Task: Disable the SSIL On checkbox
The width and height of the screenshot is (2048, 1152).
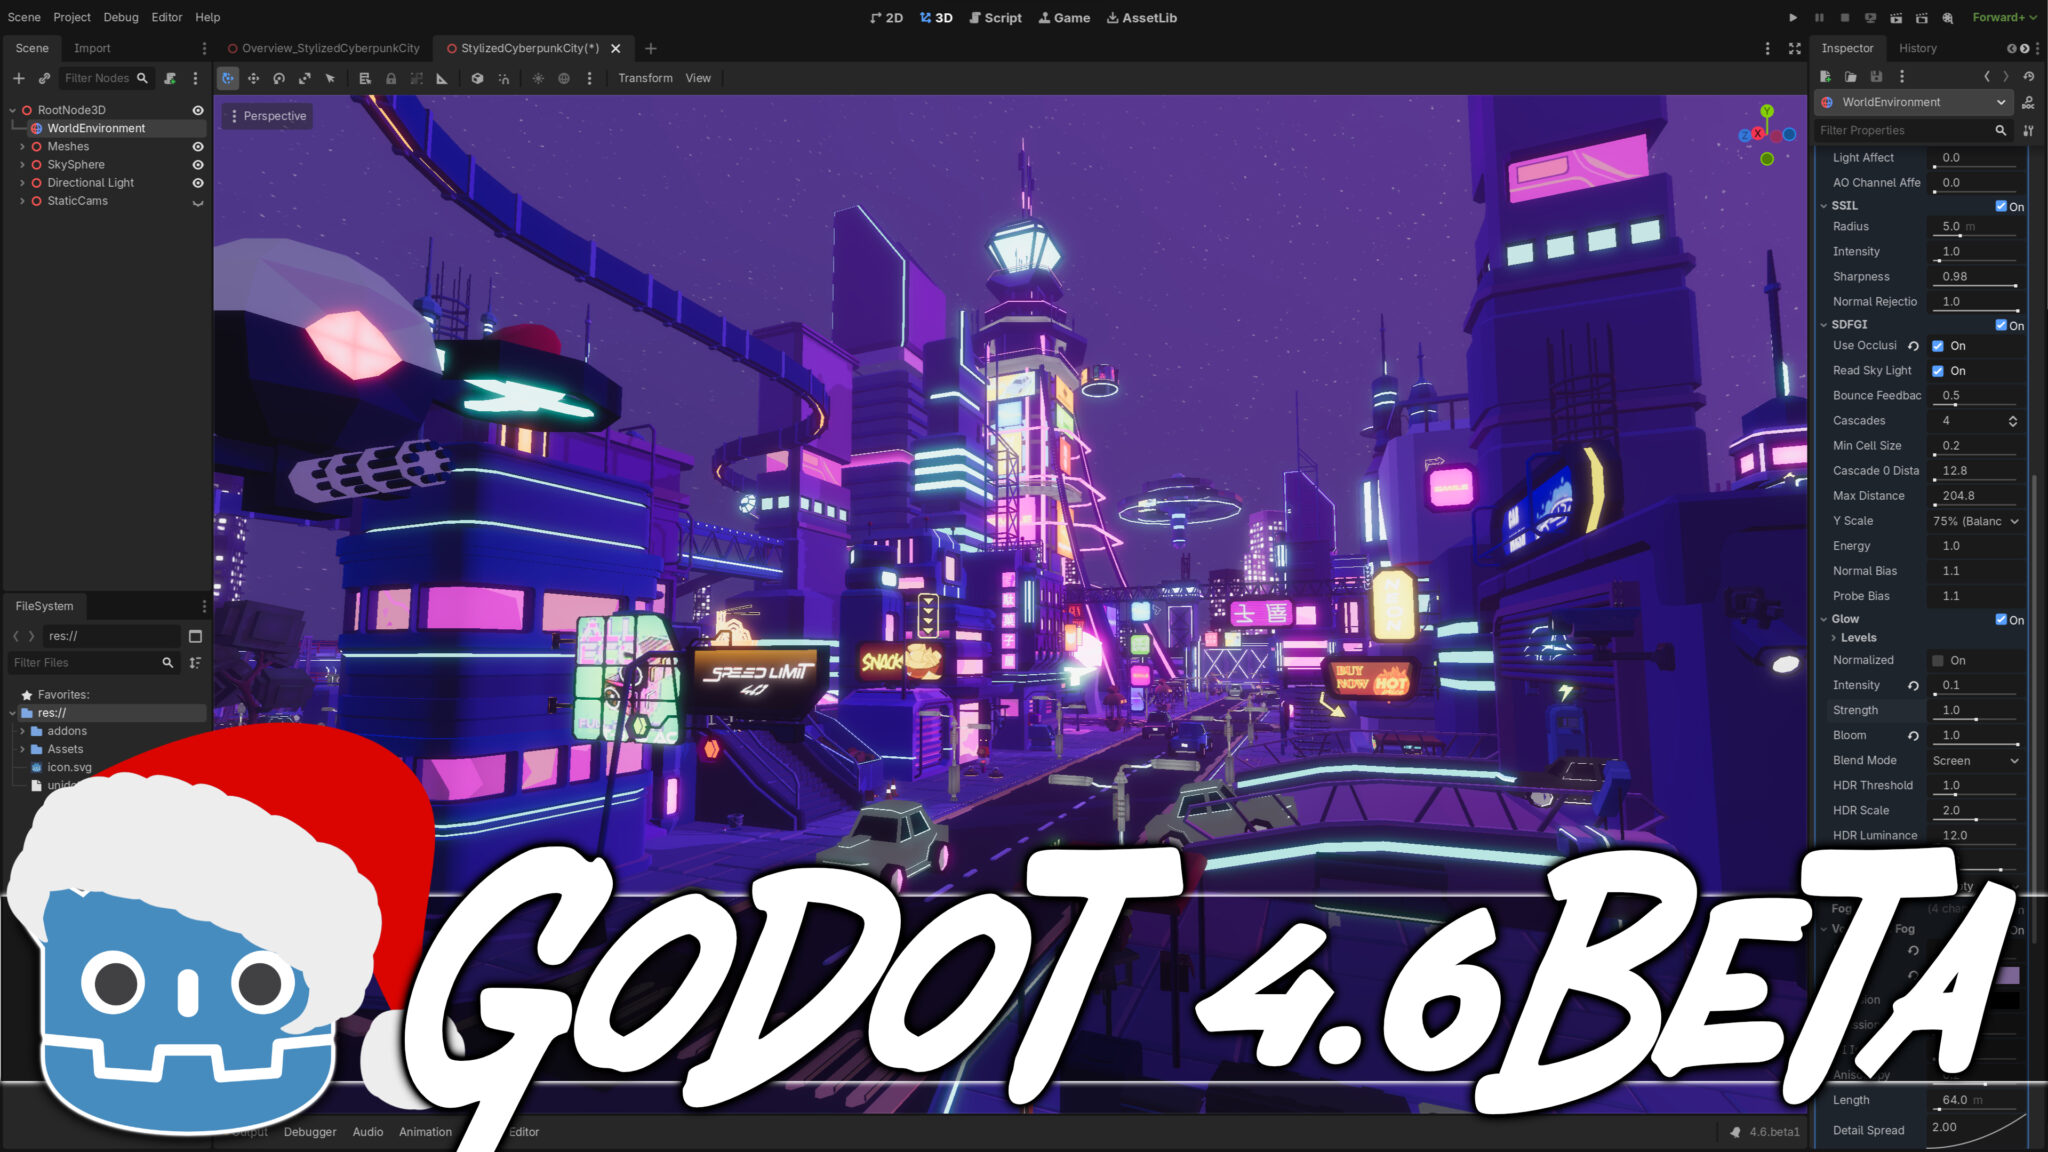Action: click(2001, 206)
